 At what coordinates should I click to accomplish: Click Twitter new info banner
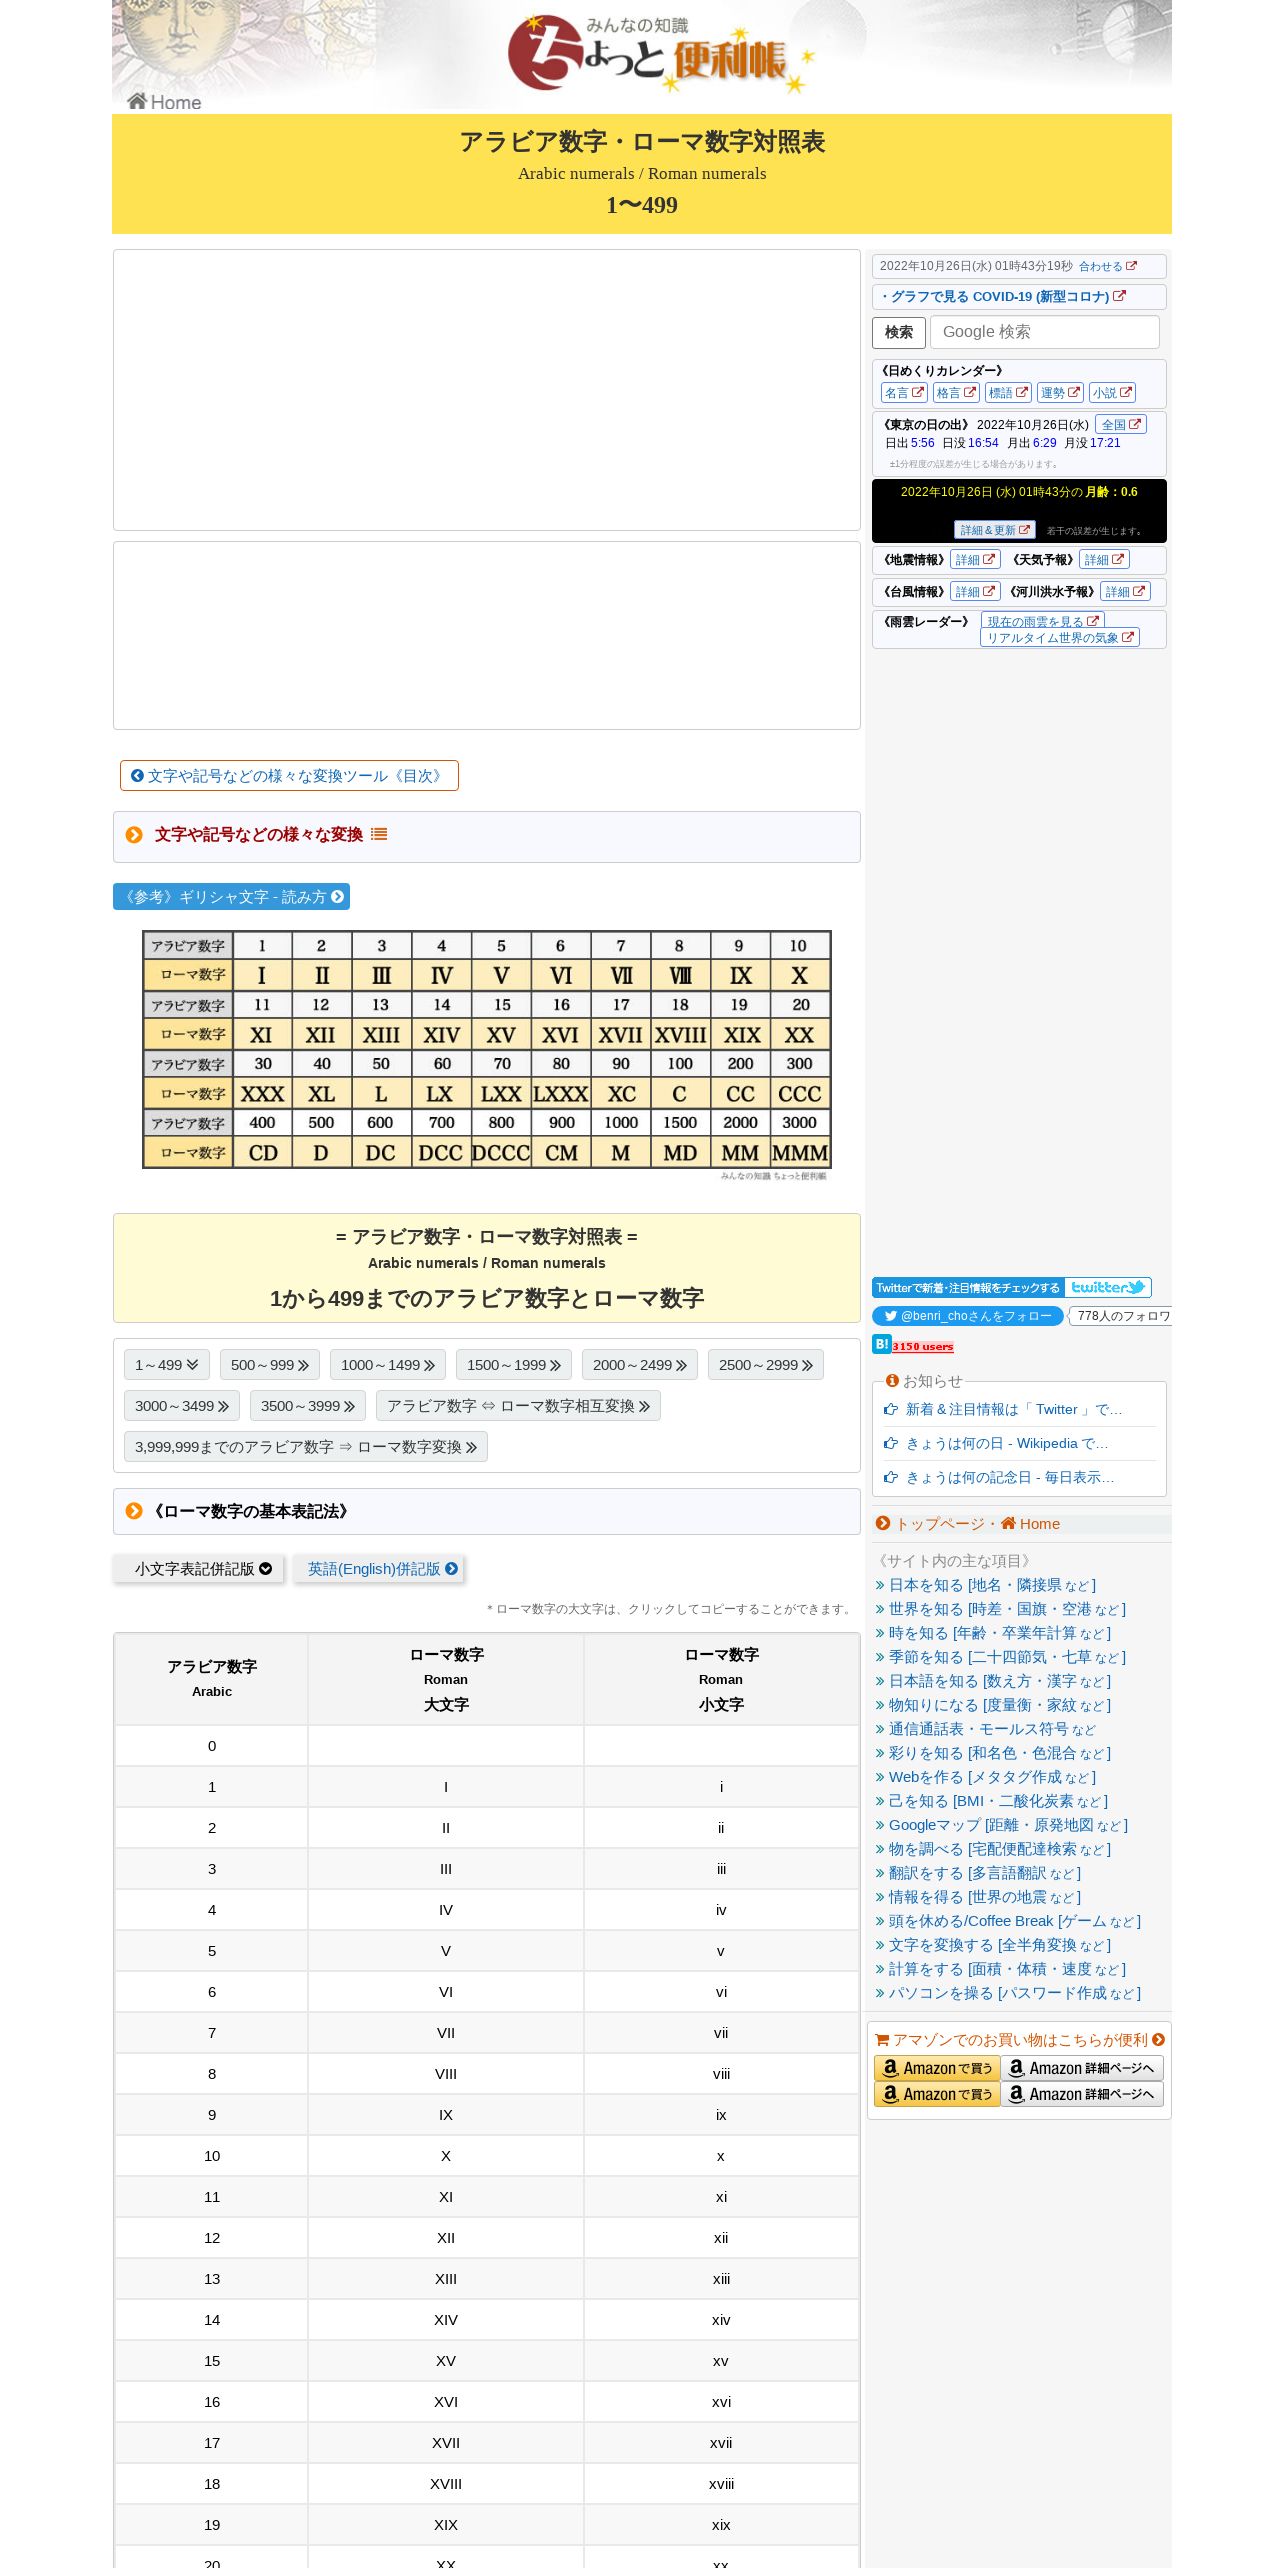pos(1011,1288)
